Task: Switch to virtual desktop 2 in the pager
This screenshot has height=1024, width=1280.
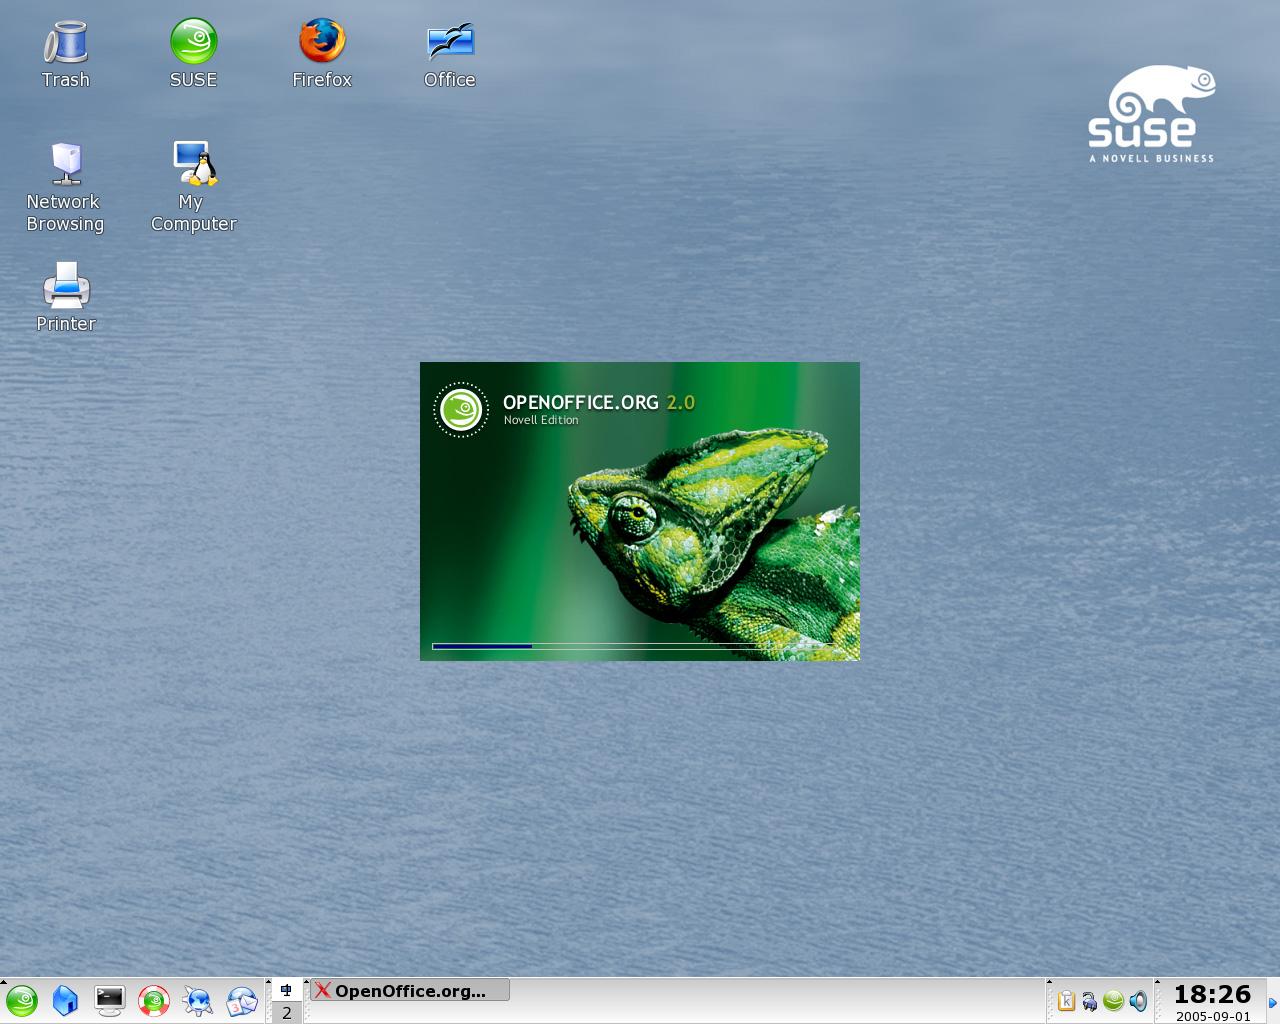Action: (287, 1012)
